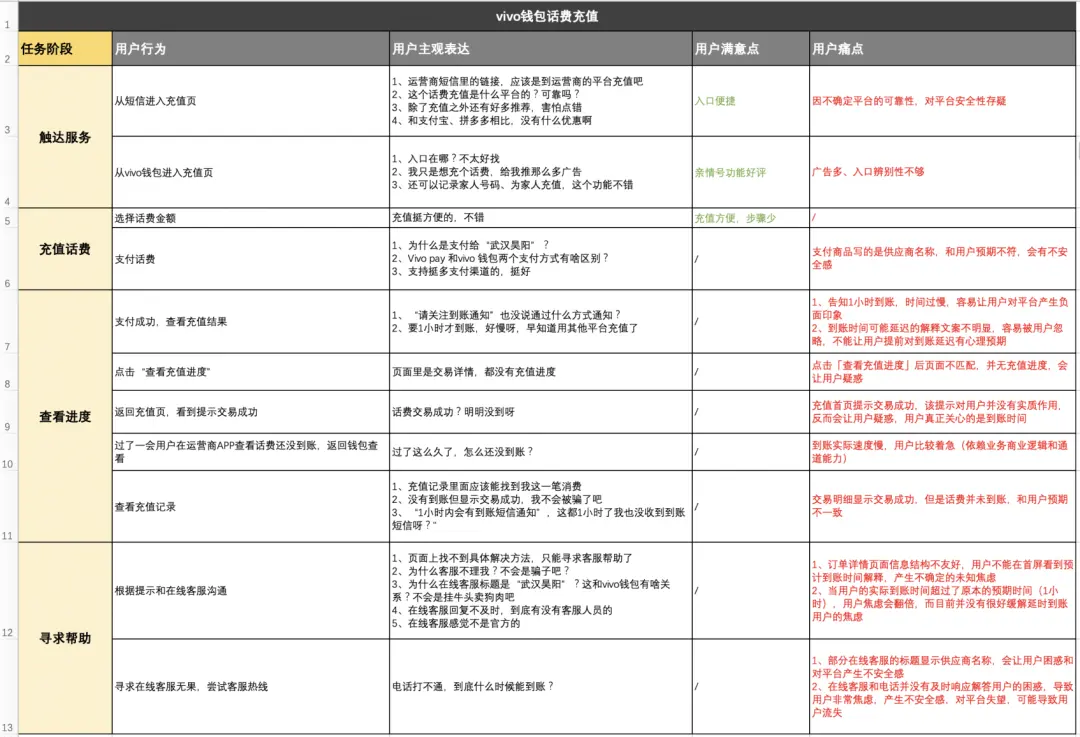Select the 从短信进入充值页 cell
Image resolution: width=1080 pixels, height=737 pixels.
[250, 101]
